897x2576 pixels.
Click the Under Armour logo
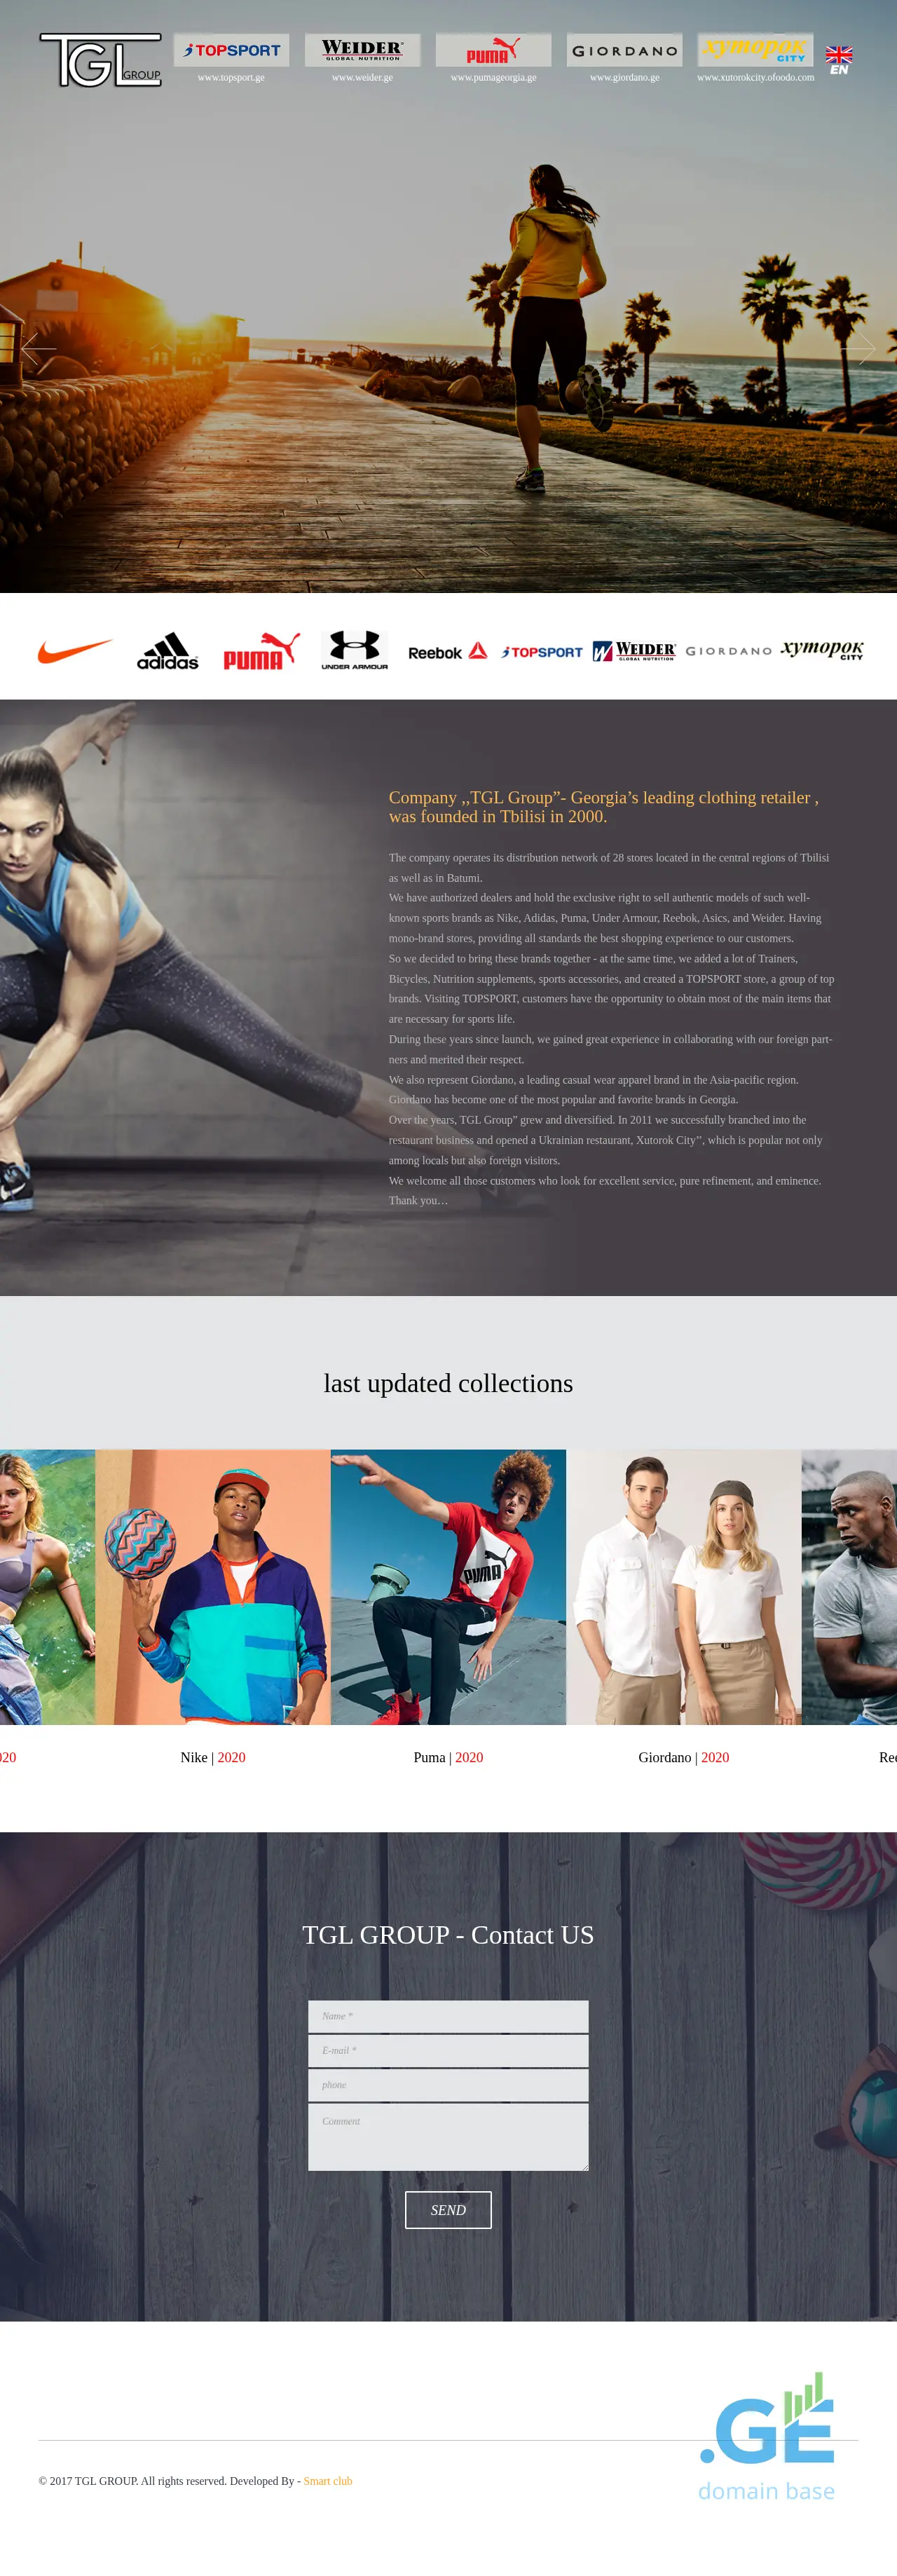coord(354,650)
